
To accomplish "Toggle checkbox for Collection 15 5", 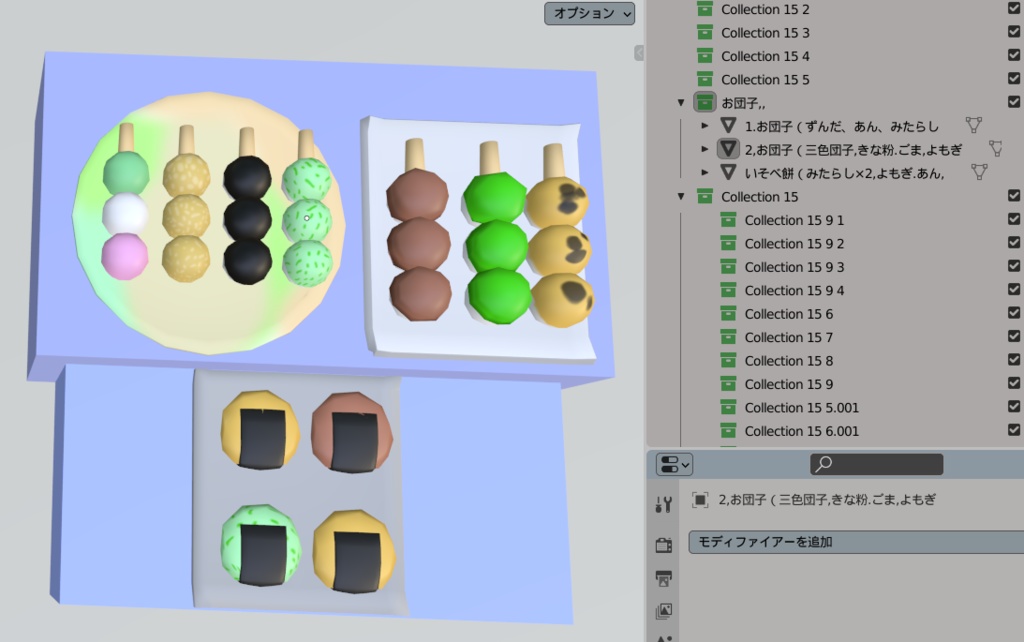I will tap(1014, 78).
